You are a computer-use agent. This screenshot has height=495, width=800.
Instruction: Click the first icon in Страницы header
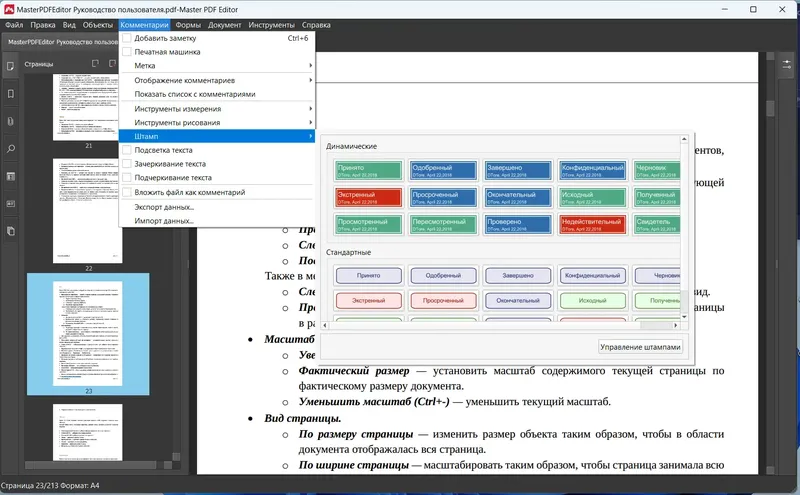[95, 63]
